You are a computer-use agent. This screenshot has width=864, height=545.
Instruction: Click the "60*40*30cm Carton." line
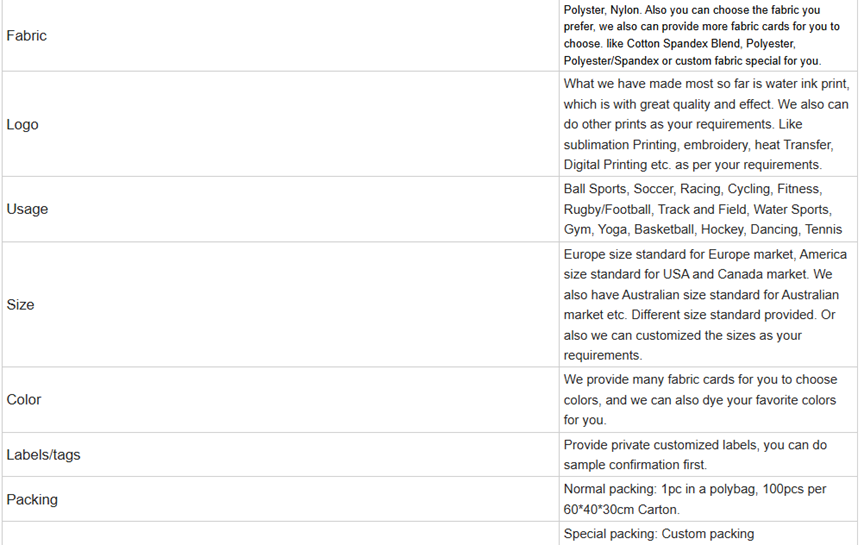[x=621, y=510]
